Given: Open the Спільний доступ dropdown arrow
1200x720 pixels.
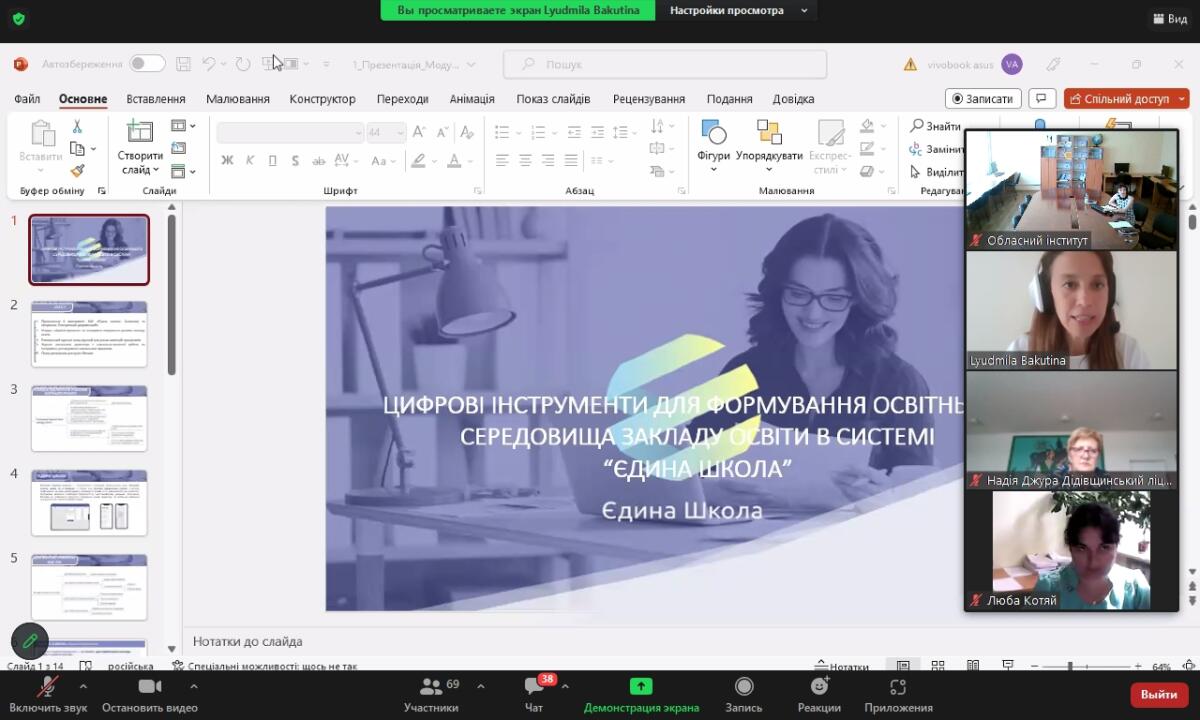Looking at the screenshot, I should coord(1183,98).
